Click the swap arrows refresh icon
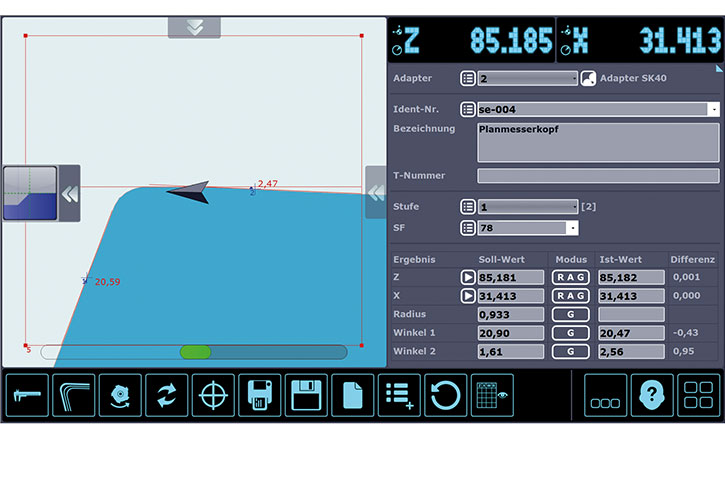The width and height of the screenshot is (725, 480). click(x=166, y=395)
